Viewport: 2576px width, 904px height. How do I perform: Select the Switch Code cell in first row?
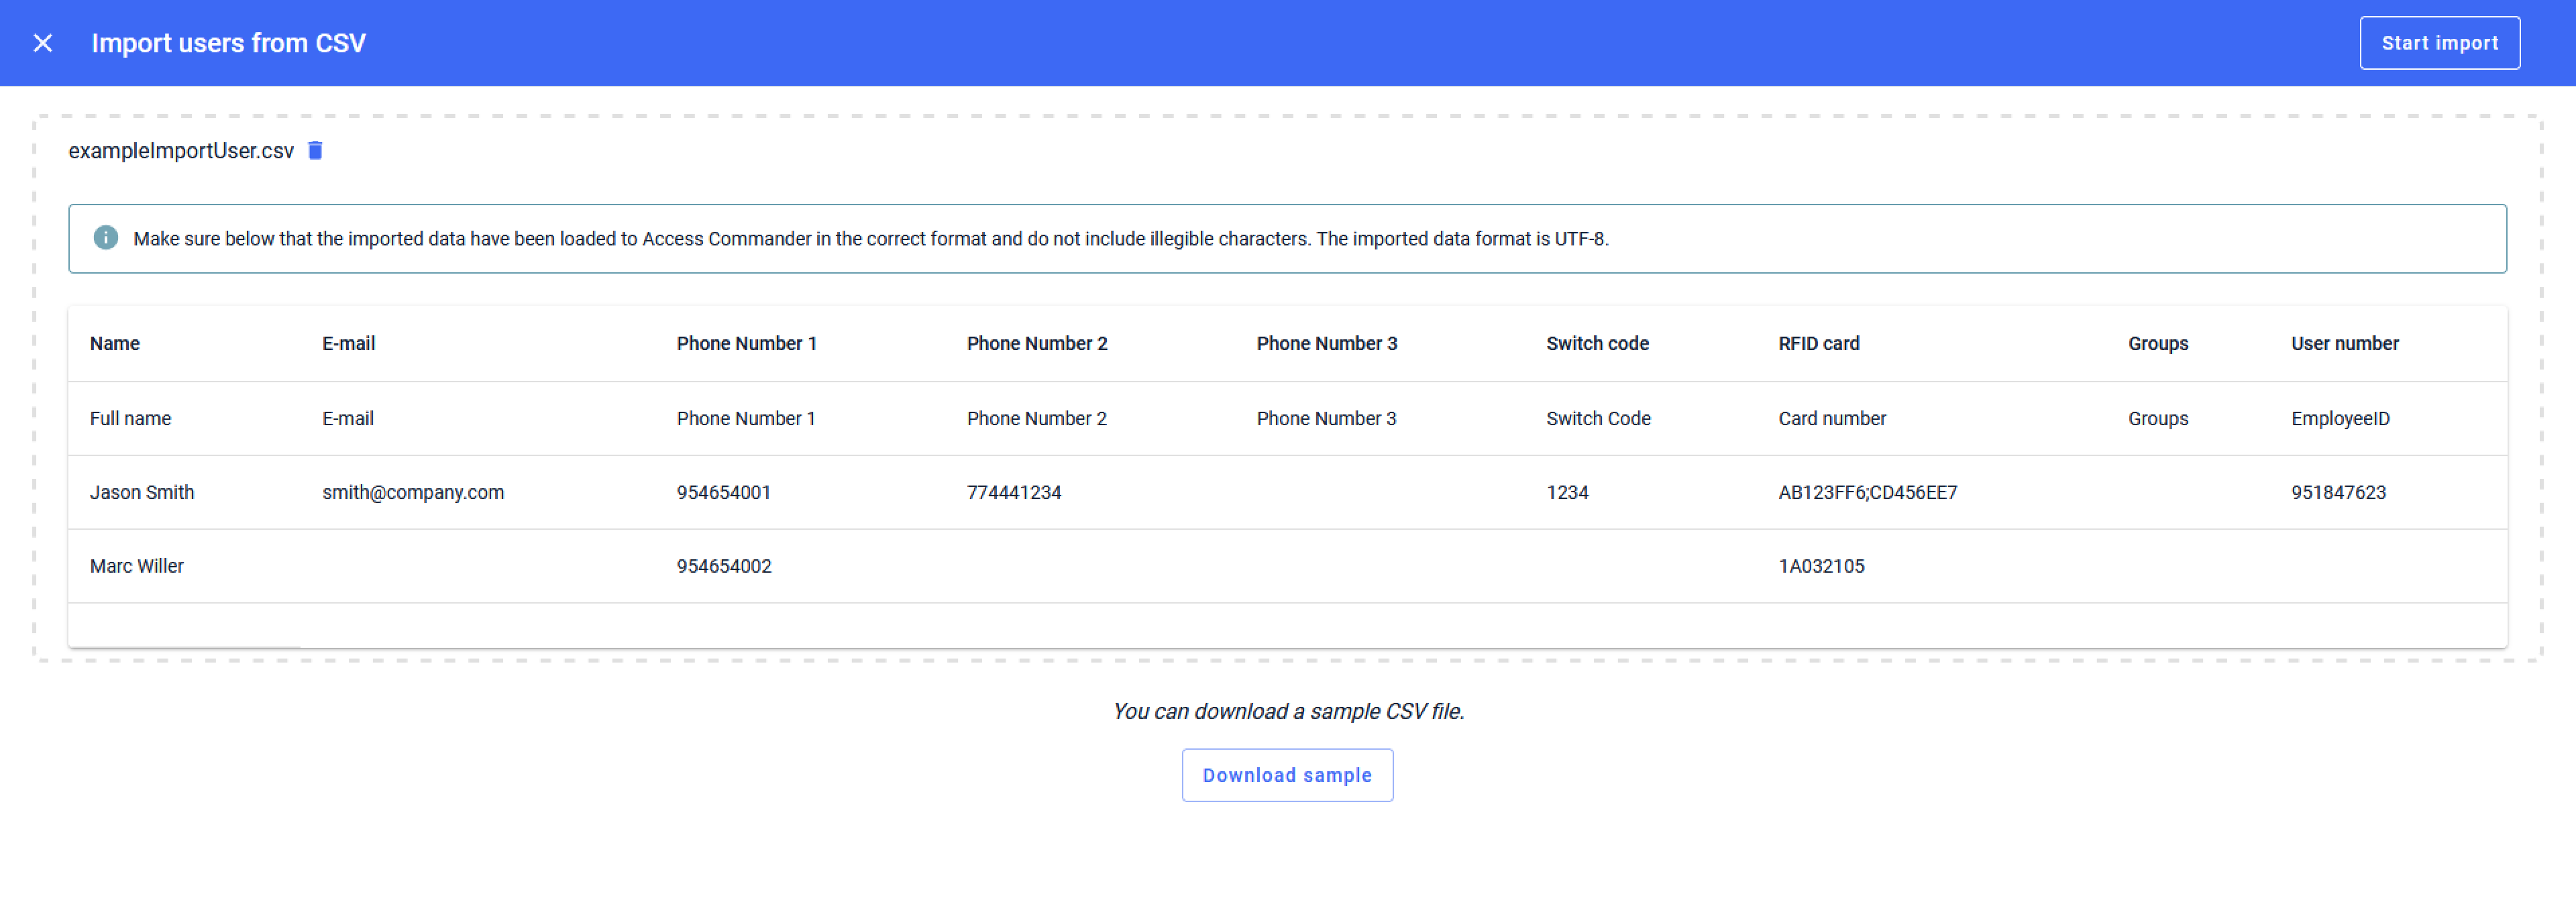tap(1598, 418)
